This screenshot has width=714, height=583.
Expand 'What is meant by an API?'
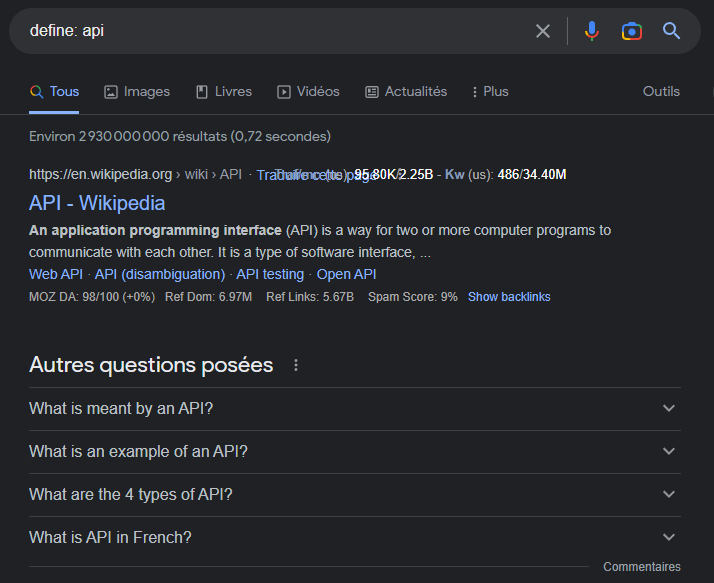(x=355, y=409)
